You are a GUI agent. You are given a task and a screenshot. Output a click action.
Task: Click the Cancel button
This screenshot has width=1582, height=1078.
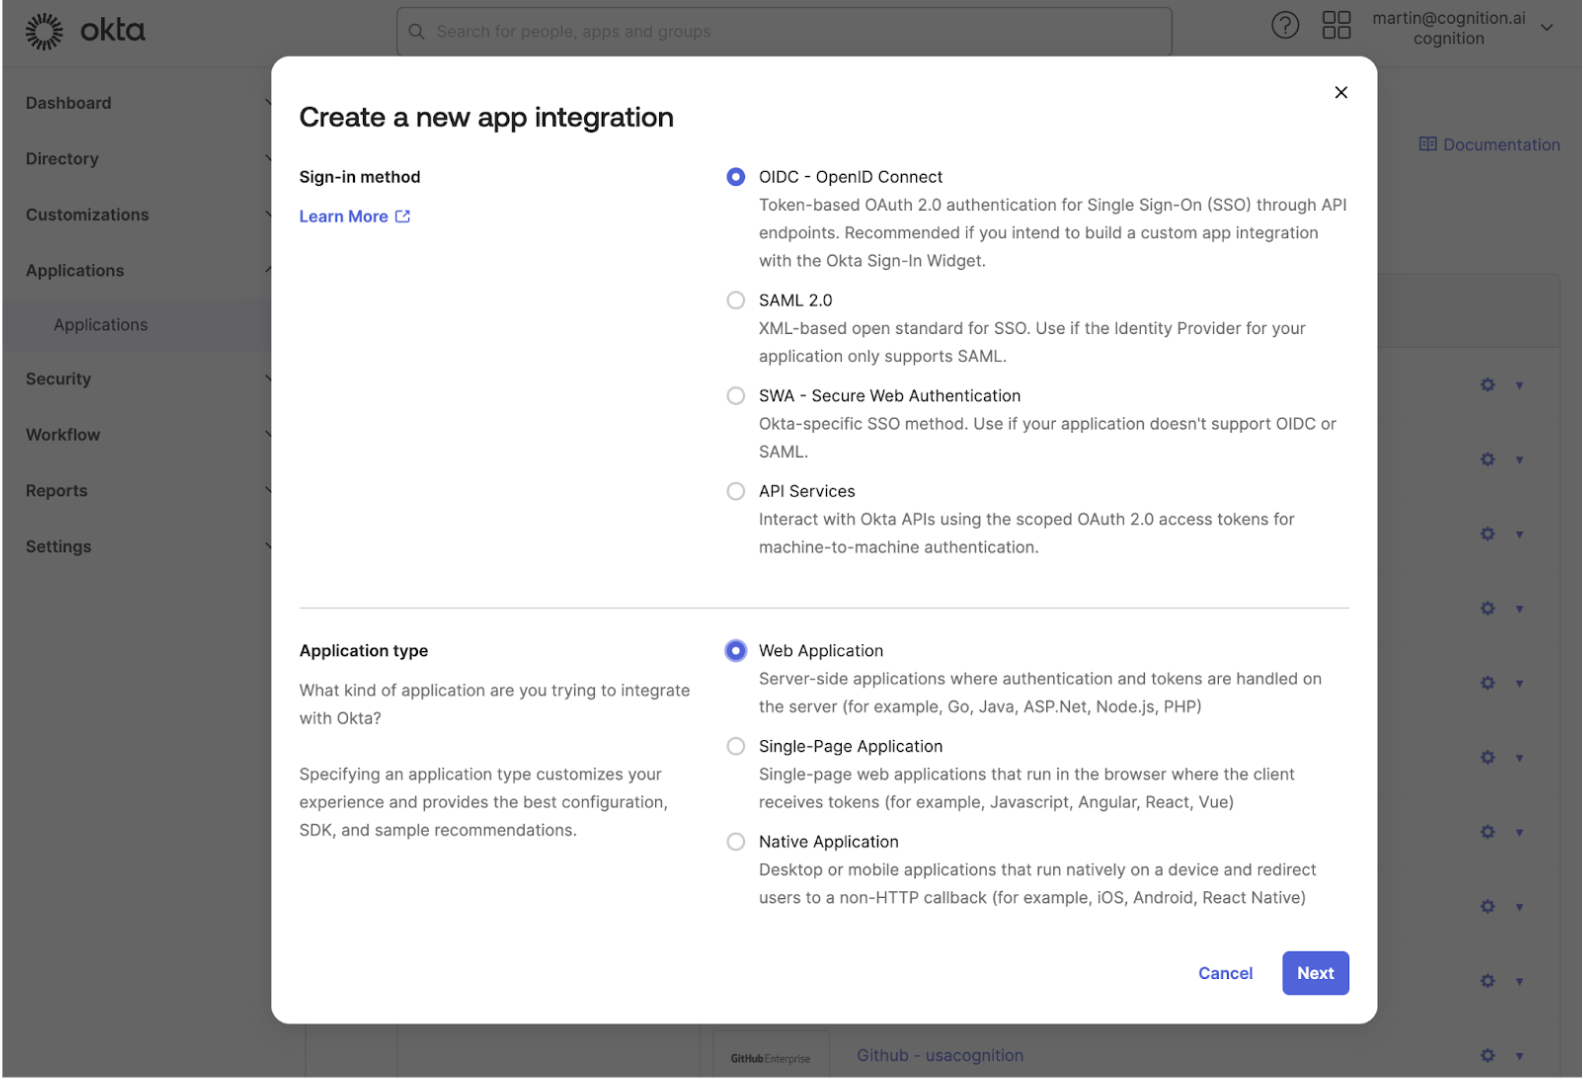coord(1225,973)
